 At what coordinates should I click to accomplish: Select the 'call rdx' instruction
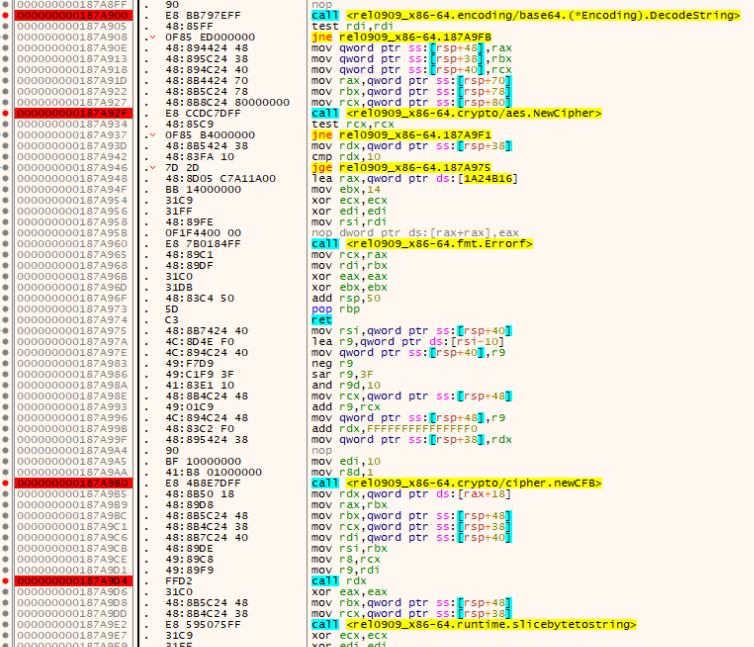(339, 581)
